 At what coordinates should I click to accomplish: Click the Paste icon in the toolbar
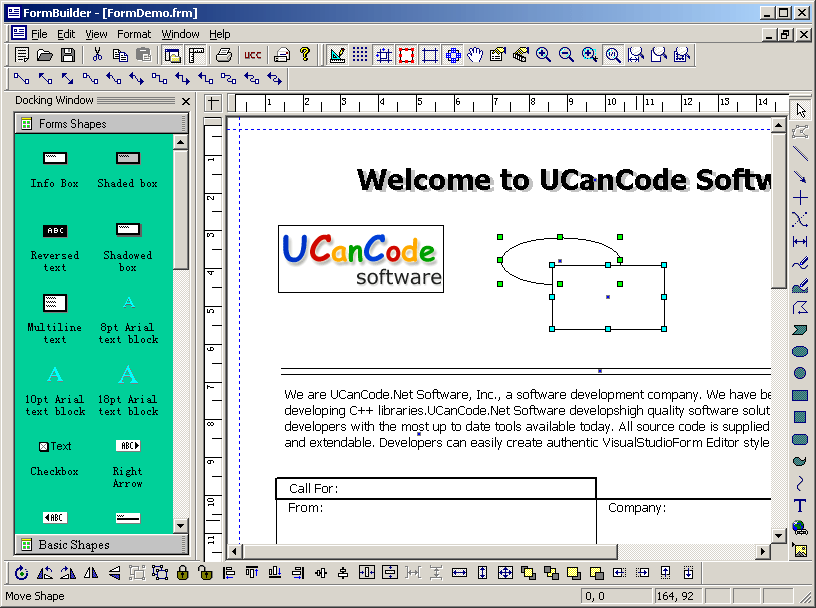(143, 55)
